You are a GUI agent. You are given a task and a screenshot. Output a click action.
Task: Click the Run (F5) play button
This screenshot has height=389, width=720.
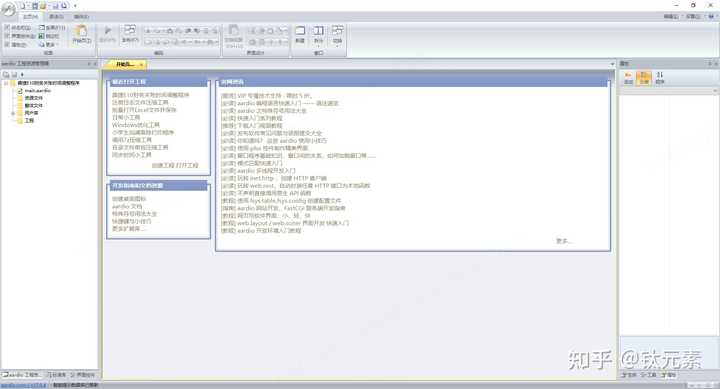(x=107, y=34)
